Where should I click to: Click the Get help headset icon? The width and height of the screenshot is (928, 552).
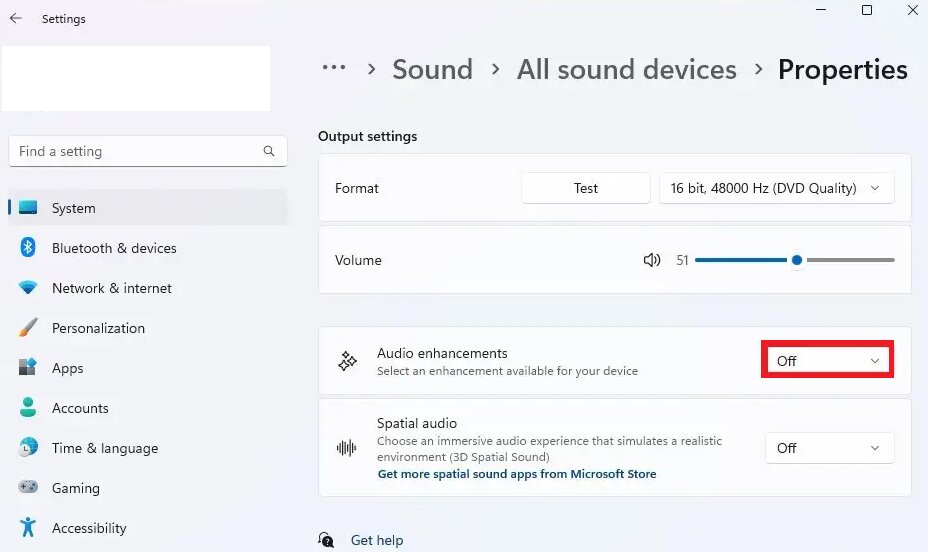[326, 540]
